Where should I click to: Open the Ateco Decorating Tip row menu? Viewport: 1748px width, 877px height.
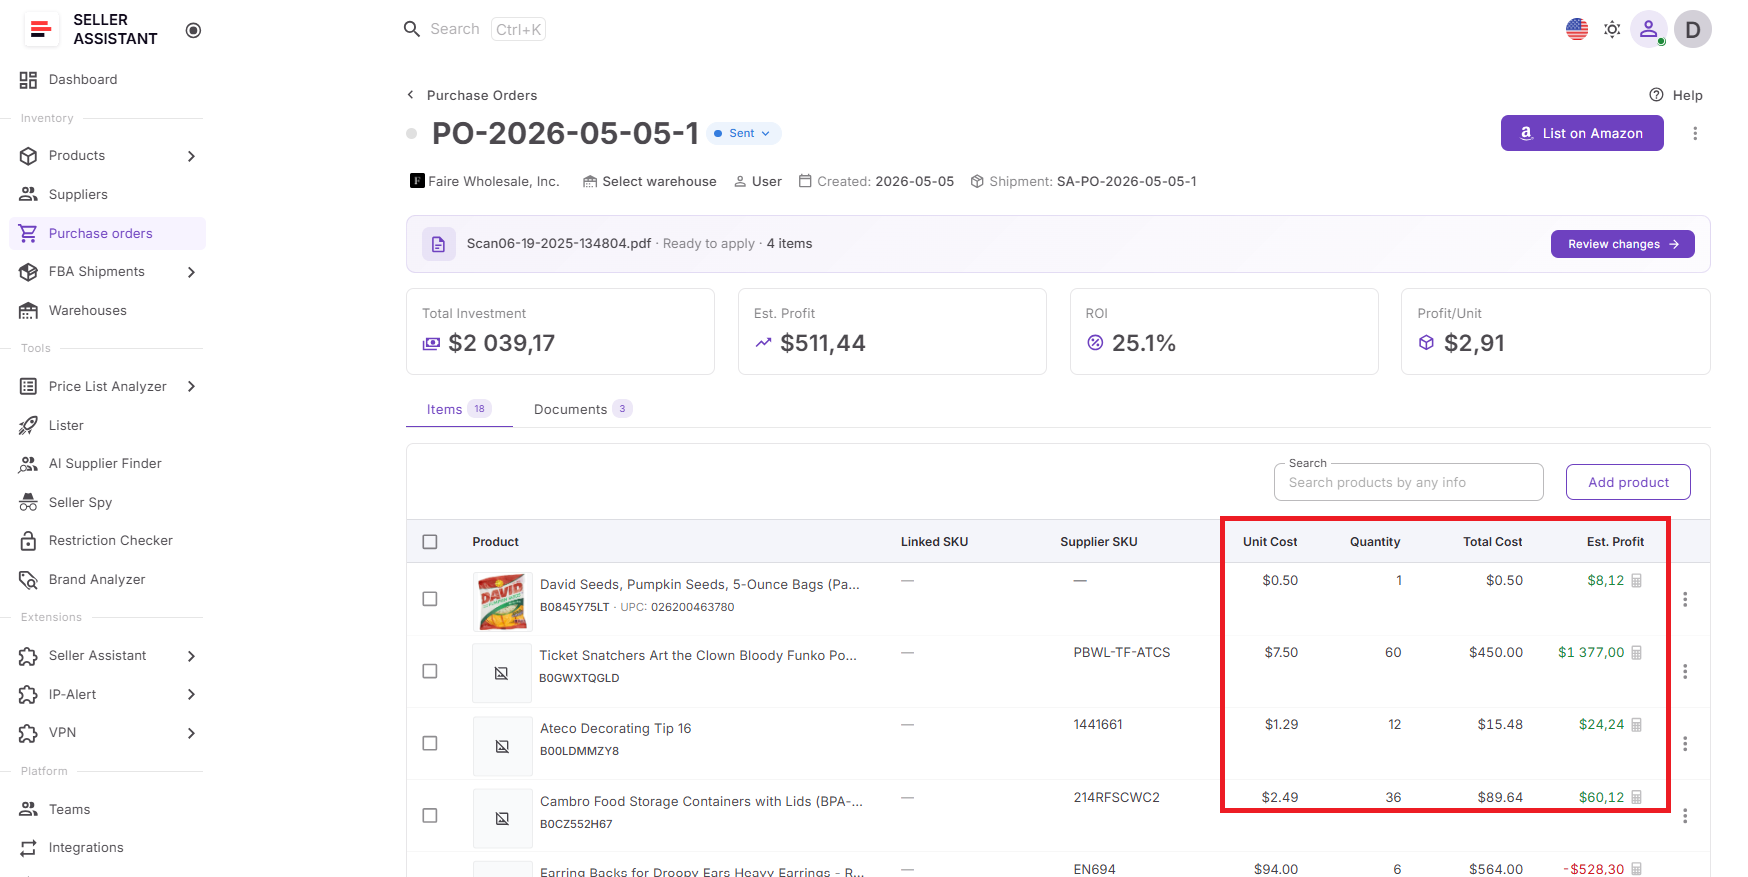1685,743
